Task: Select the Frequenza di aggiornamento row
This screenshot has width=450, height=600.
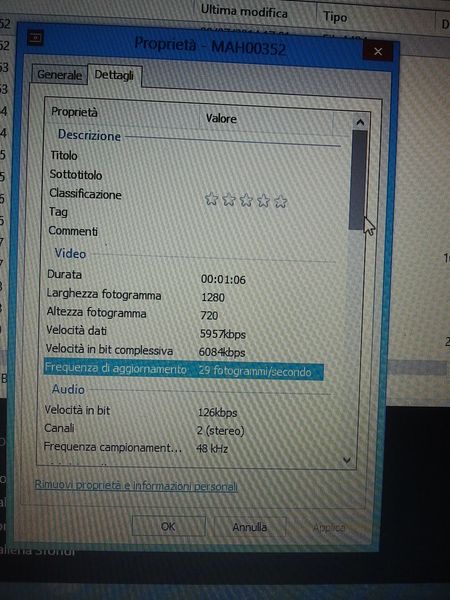Action: point(184,370)
